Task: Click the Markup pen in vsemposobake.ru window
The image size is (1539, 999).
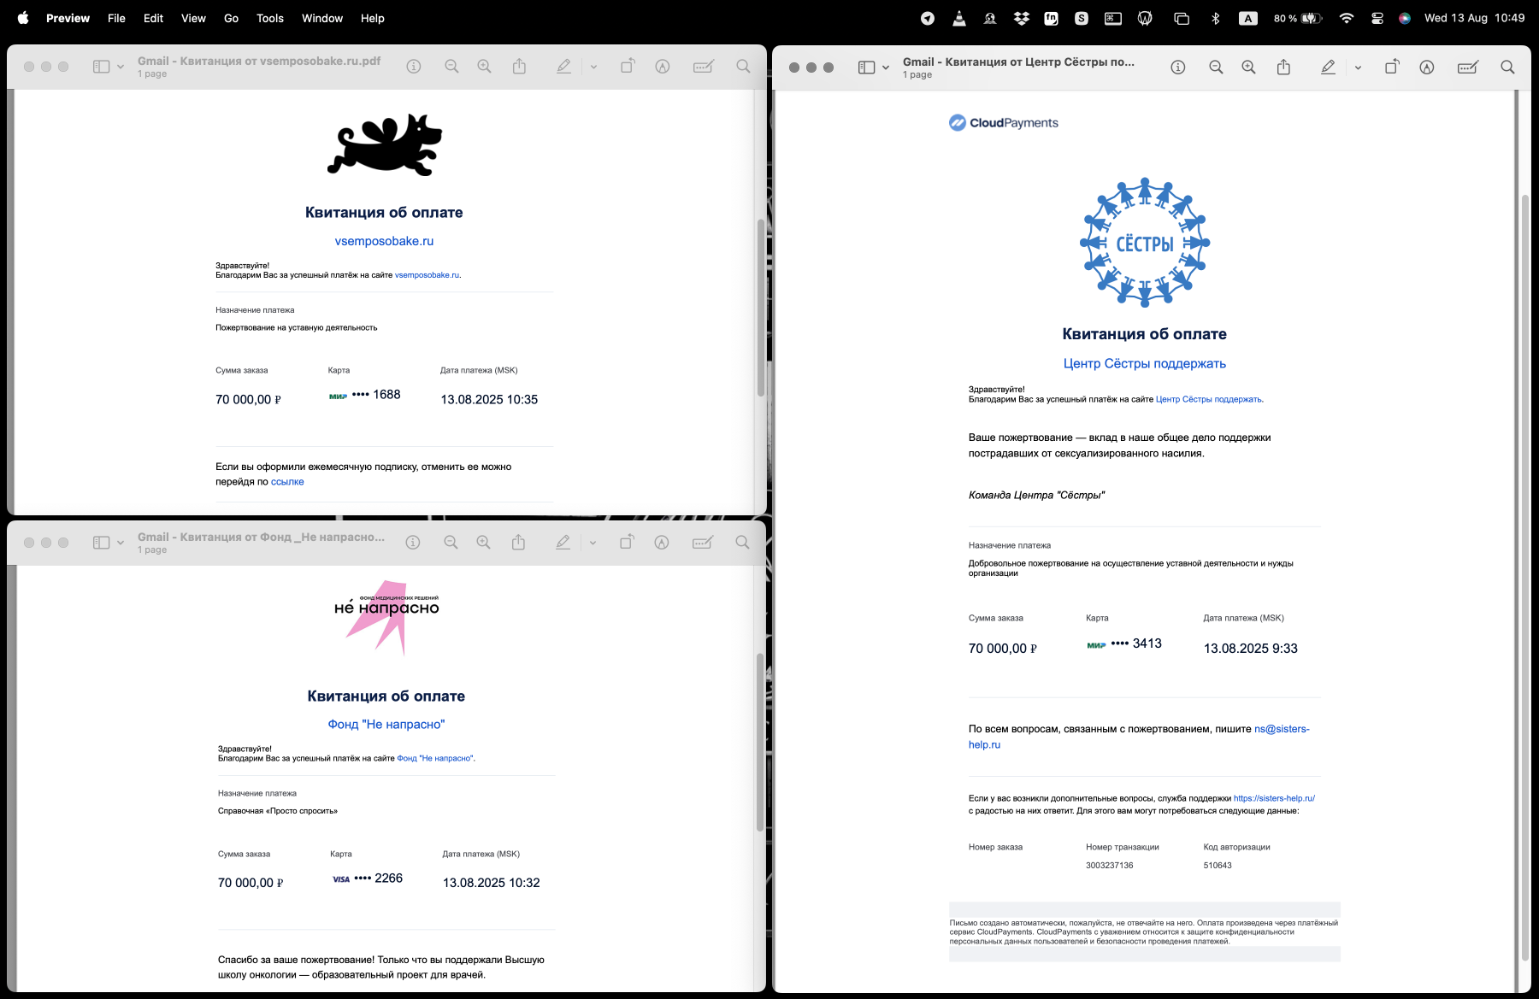Action: tap(564, 67)
